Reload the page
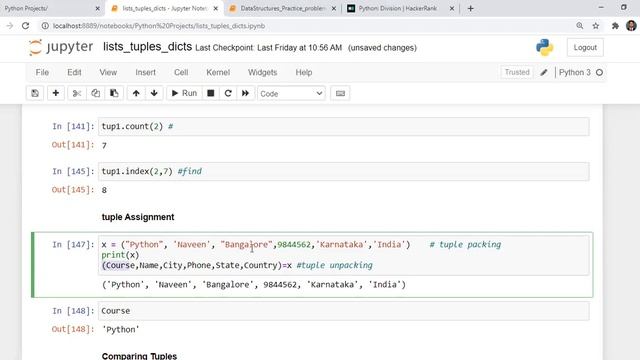 pos(25,26)
